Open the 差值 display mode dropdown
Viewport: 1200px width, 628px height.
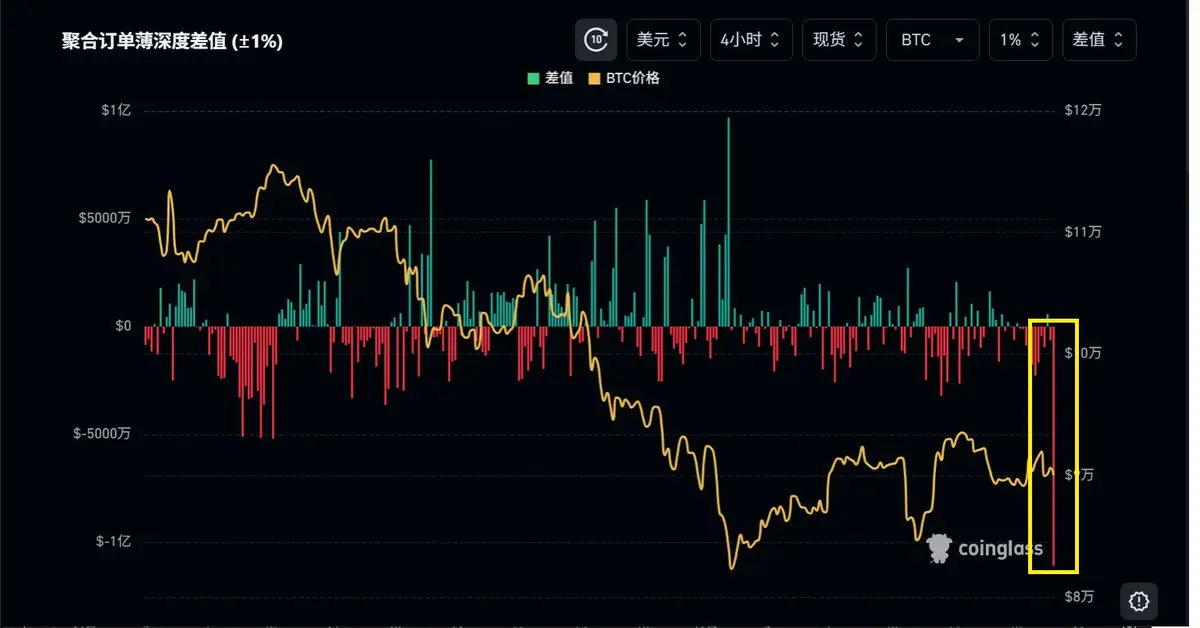1099,40
